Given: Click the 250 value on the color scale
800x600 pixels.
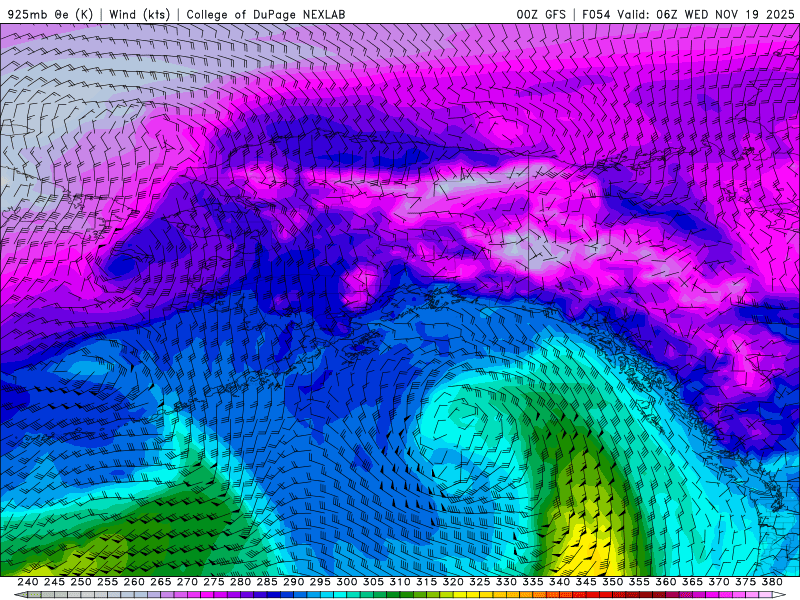Looking at the screenshot, I should 81,582.
